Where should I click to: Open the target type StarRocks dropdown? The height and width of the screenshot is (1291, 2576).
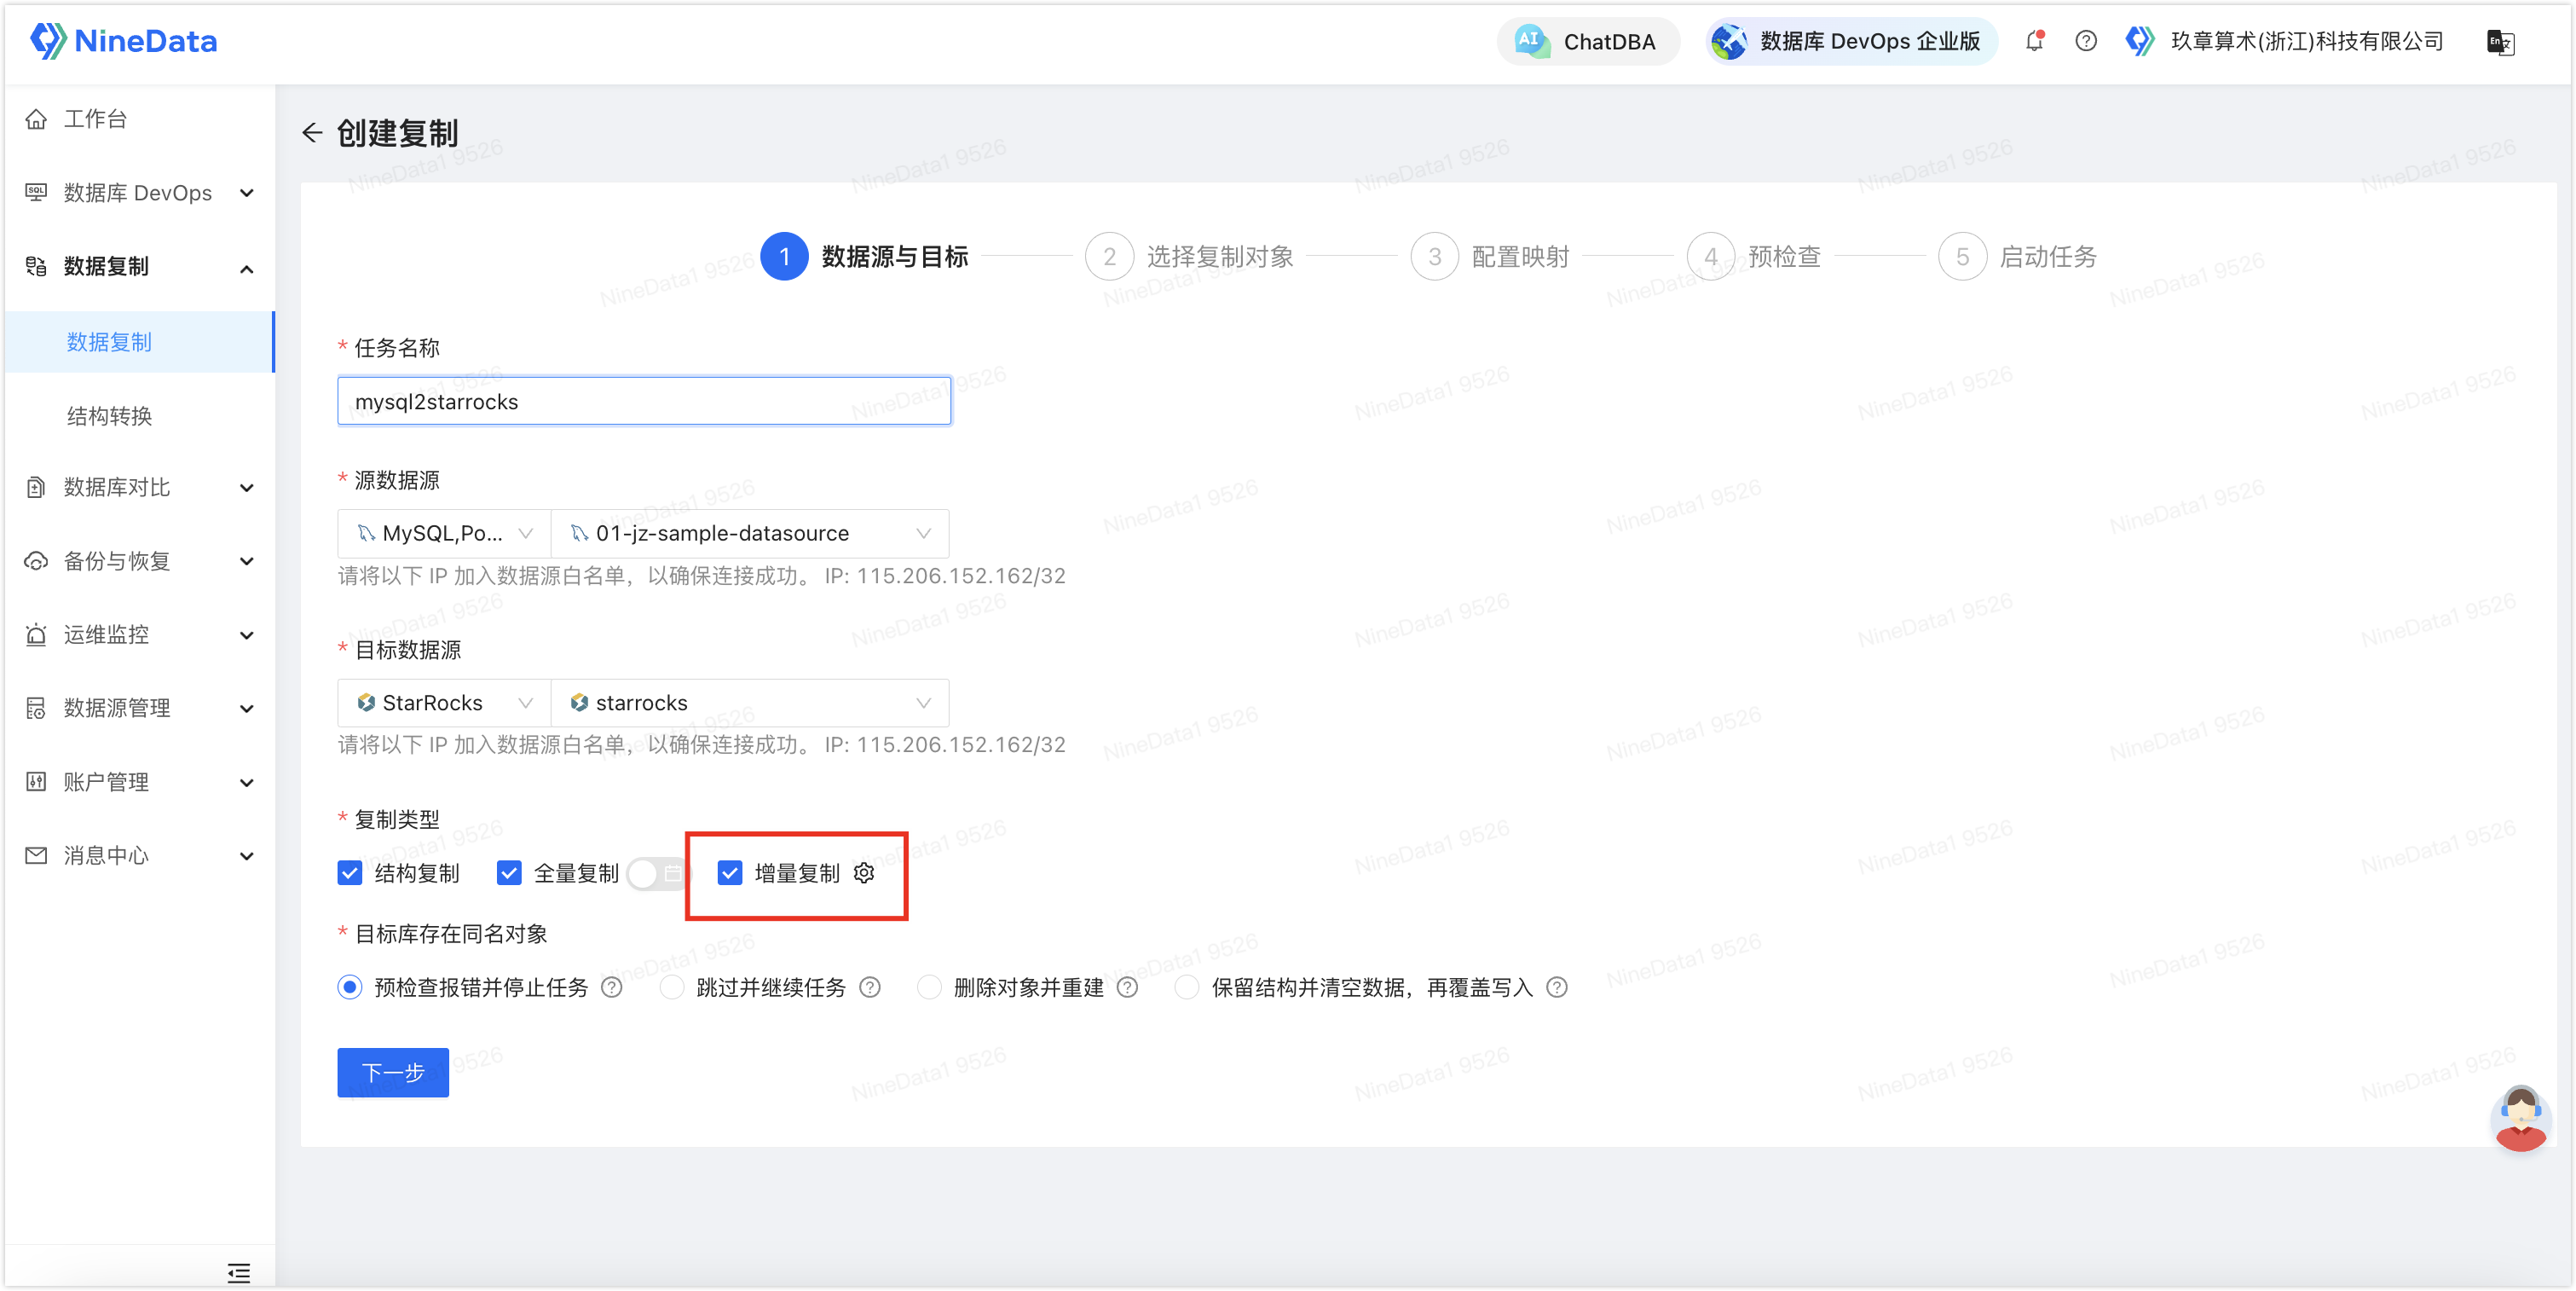click(x=444, y=703)
